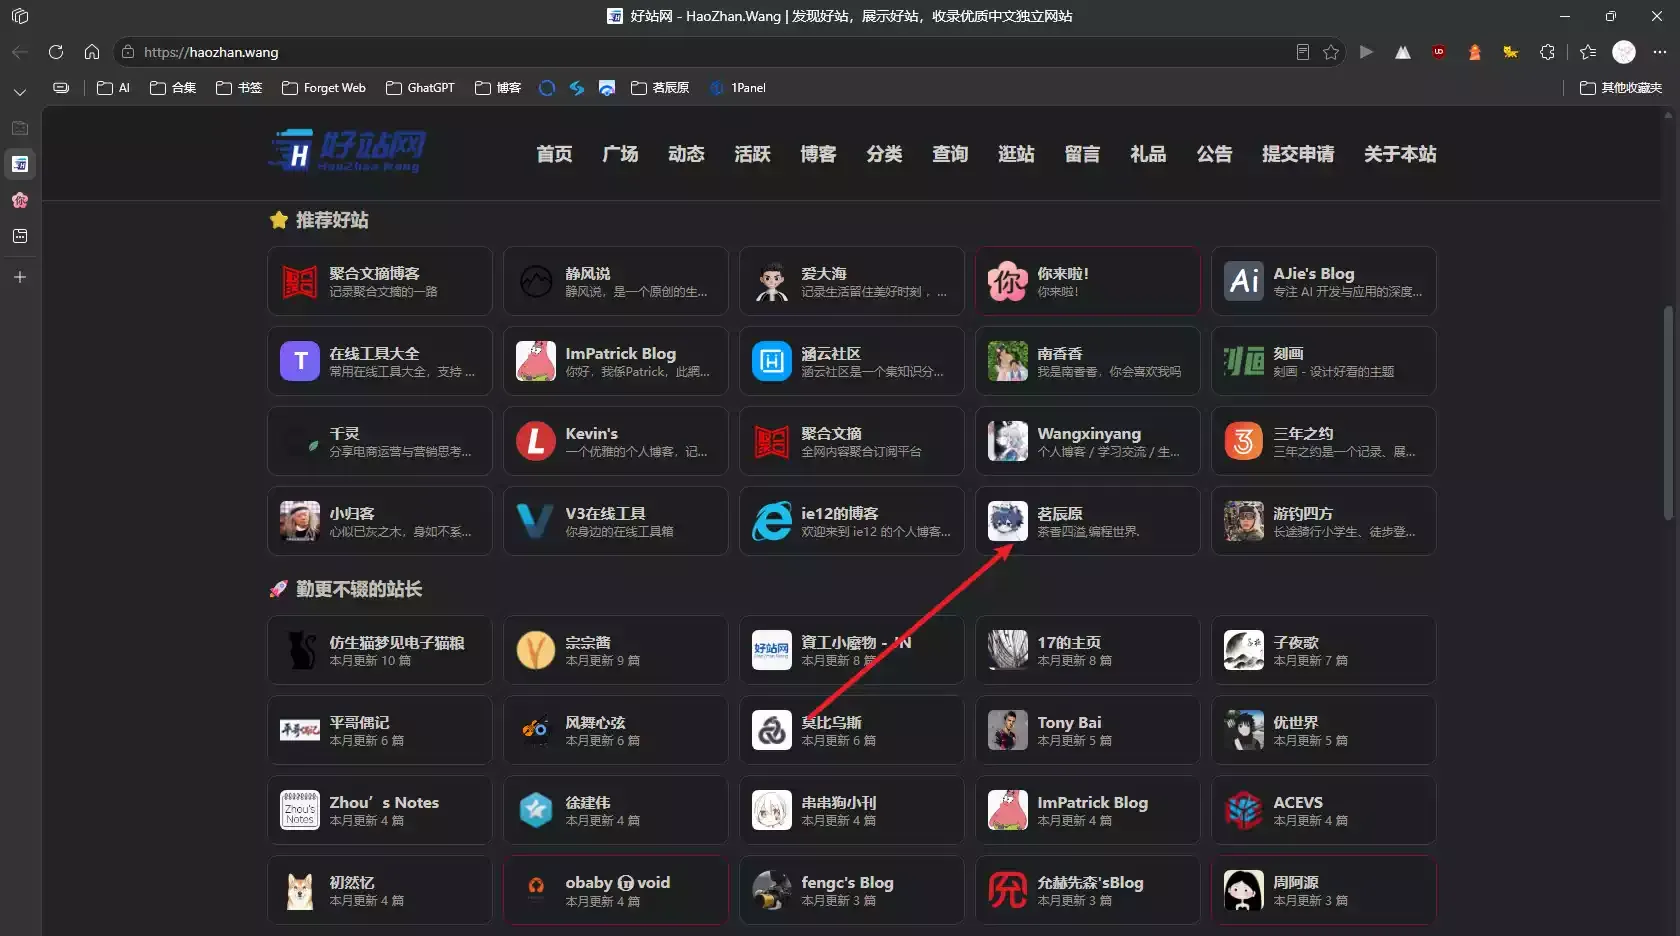Open the 关于本站 navigation item
Image resolution: width=1680 pixels, height=936 pixels.
click(1400, 154)
